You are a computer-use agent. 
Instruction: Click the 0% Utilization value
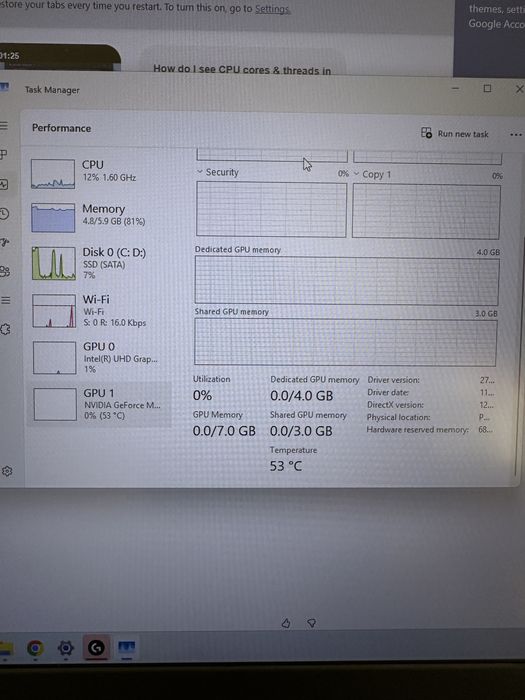(x=202, y=396)
